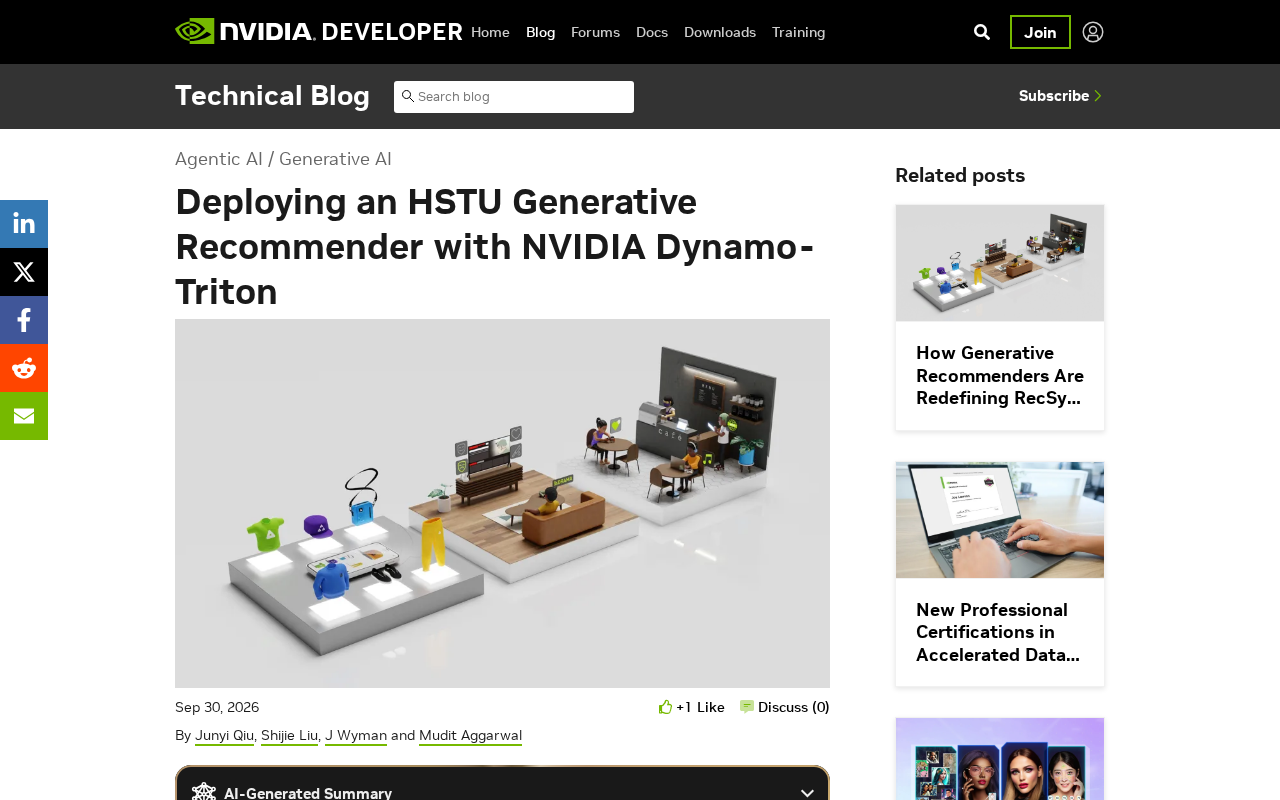Click the 'Sep 30, 2026' date text
This screenshot has width=1280, height=800.
[217, 707]
